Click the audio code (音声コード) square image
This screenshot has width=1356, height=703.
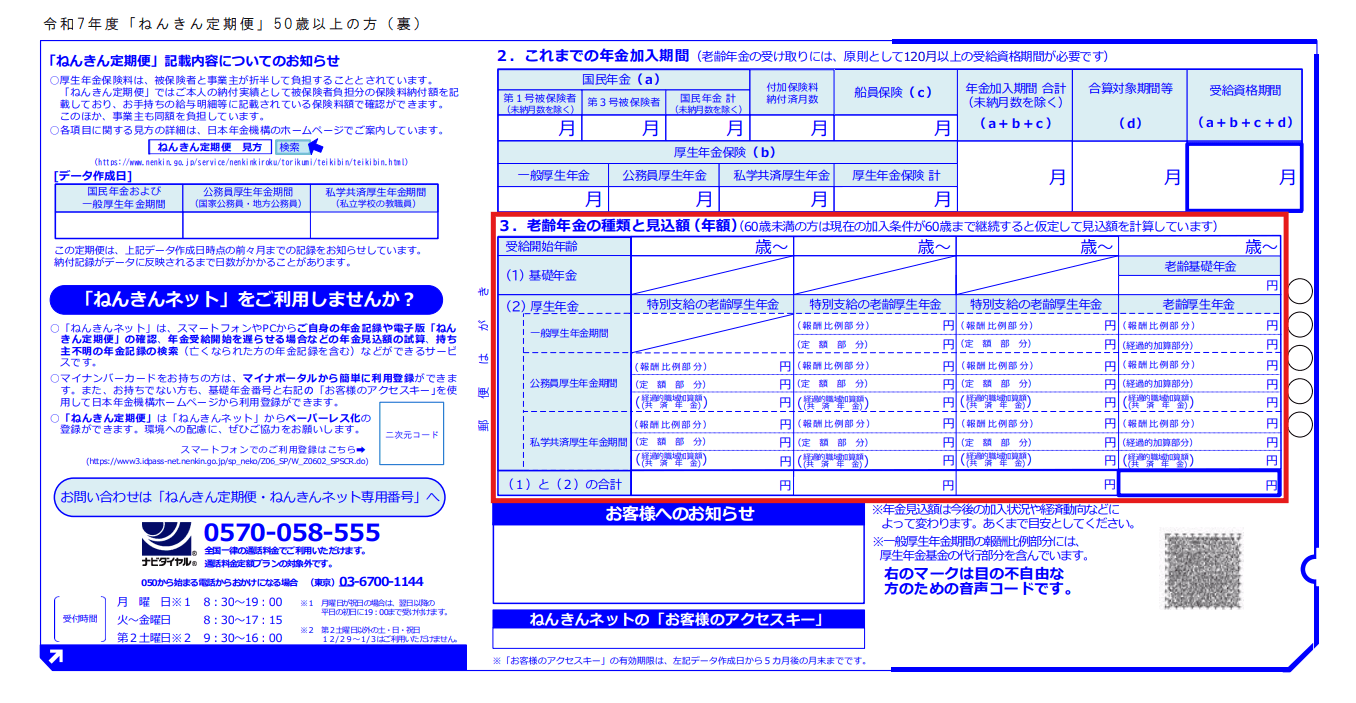(1202, 570)
